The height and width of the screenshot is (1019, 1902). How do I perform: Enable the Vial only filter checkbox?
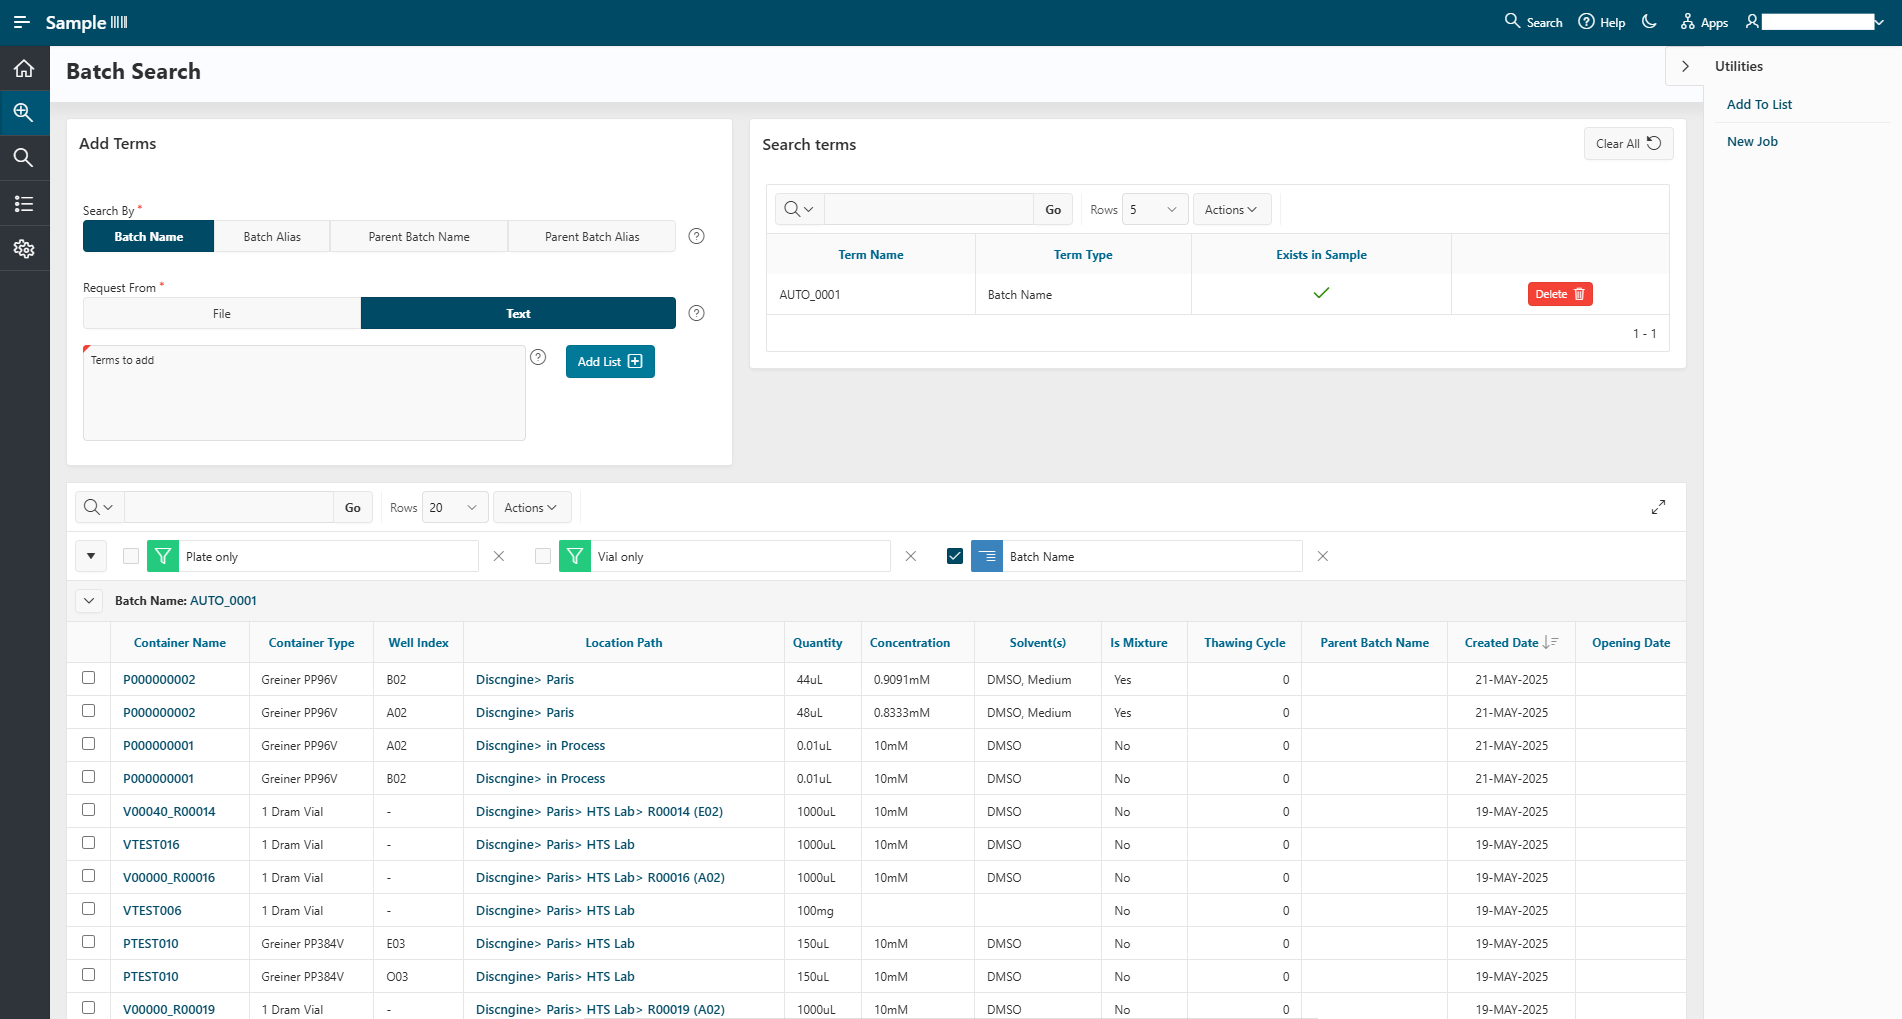(543, 556)
